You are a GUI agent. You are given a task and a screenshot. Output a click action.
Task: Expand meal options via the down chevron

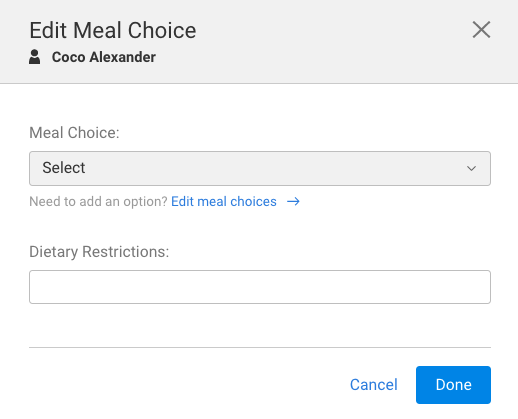[471, 168]
